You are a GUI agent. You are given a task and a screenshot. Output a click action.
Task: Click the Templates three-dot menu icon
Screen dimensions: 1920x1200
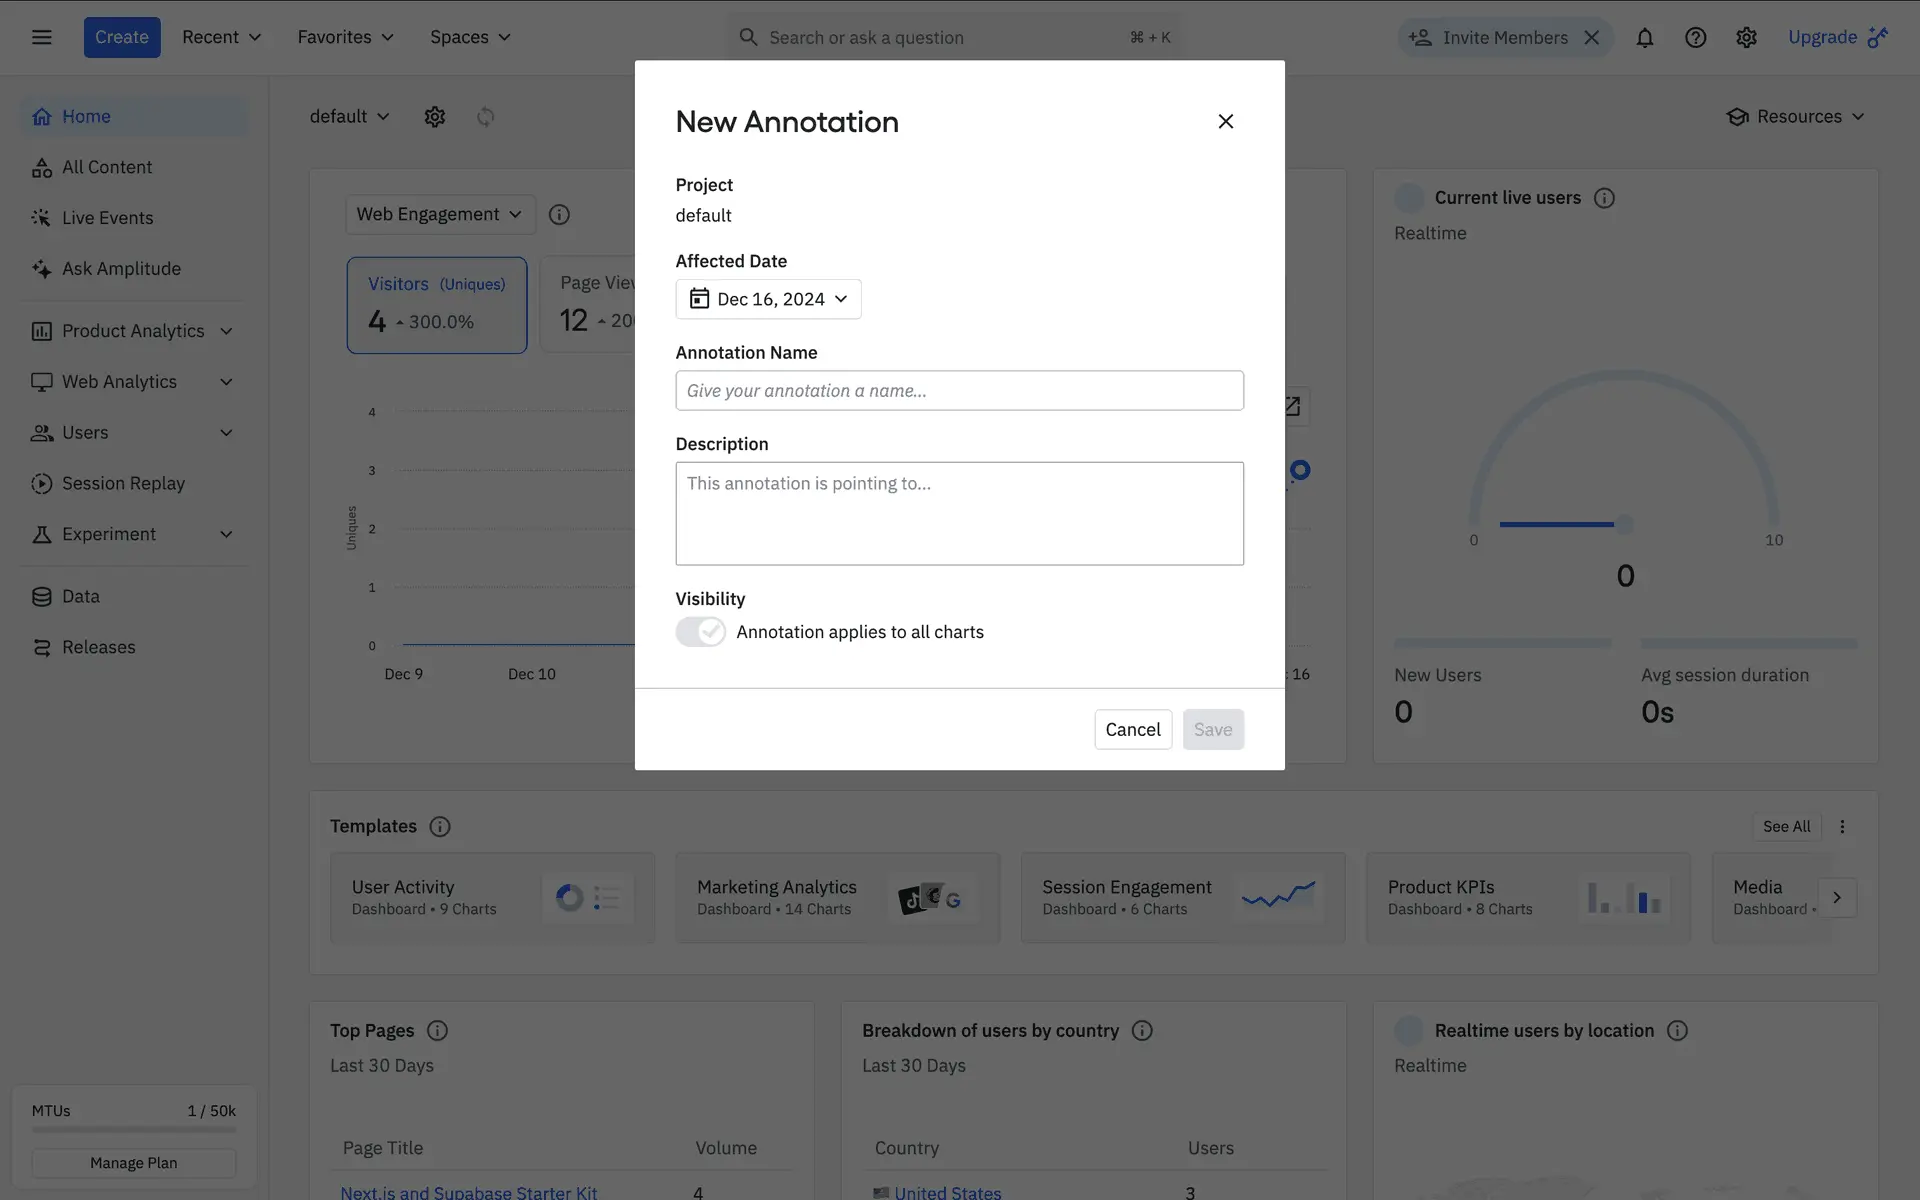click(1842, 826)
